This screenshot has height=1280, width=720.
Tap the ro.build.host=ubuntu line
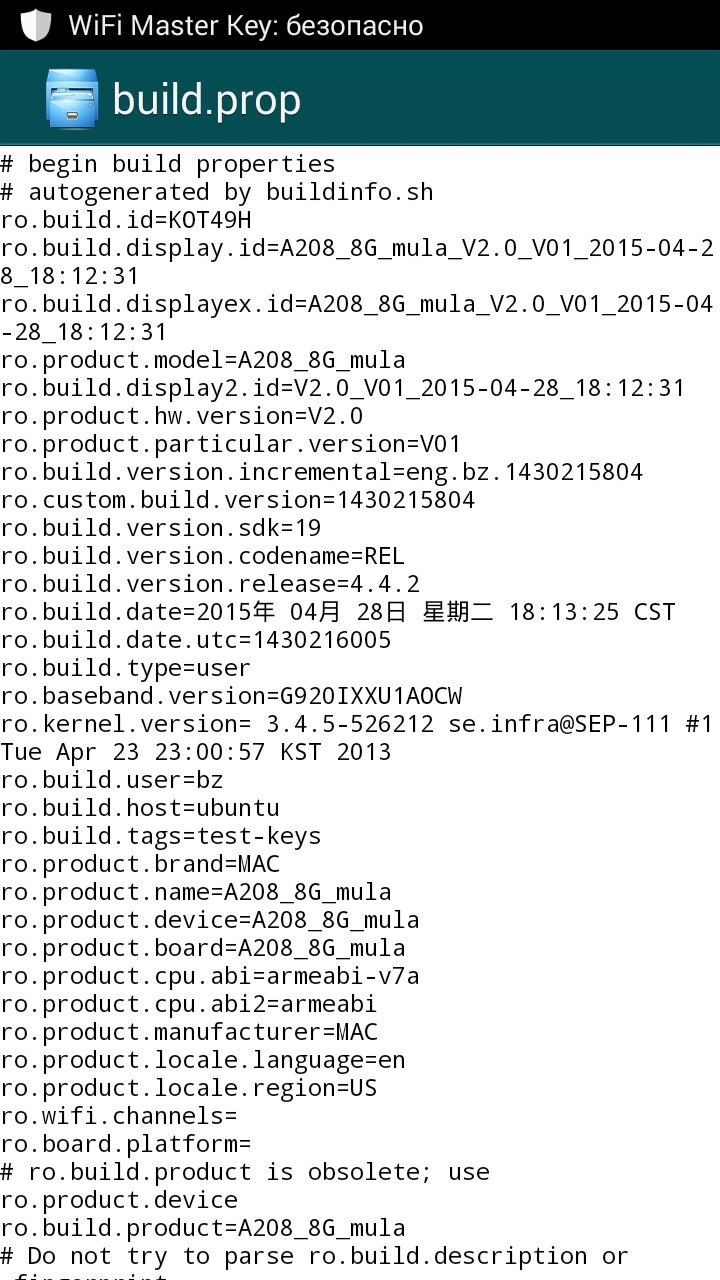click(x=140, y=807)
